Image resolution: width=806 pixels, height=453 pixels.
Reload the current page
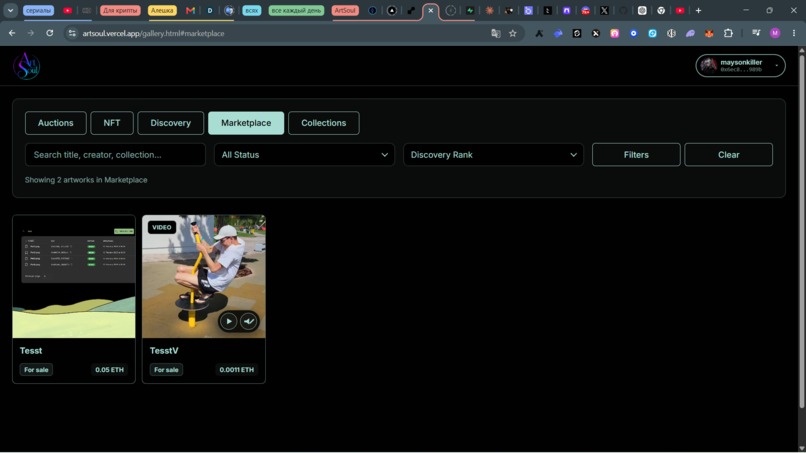49,33
